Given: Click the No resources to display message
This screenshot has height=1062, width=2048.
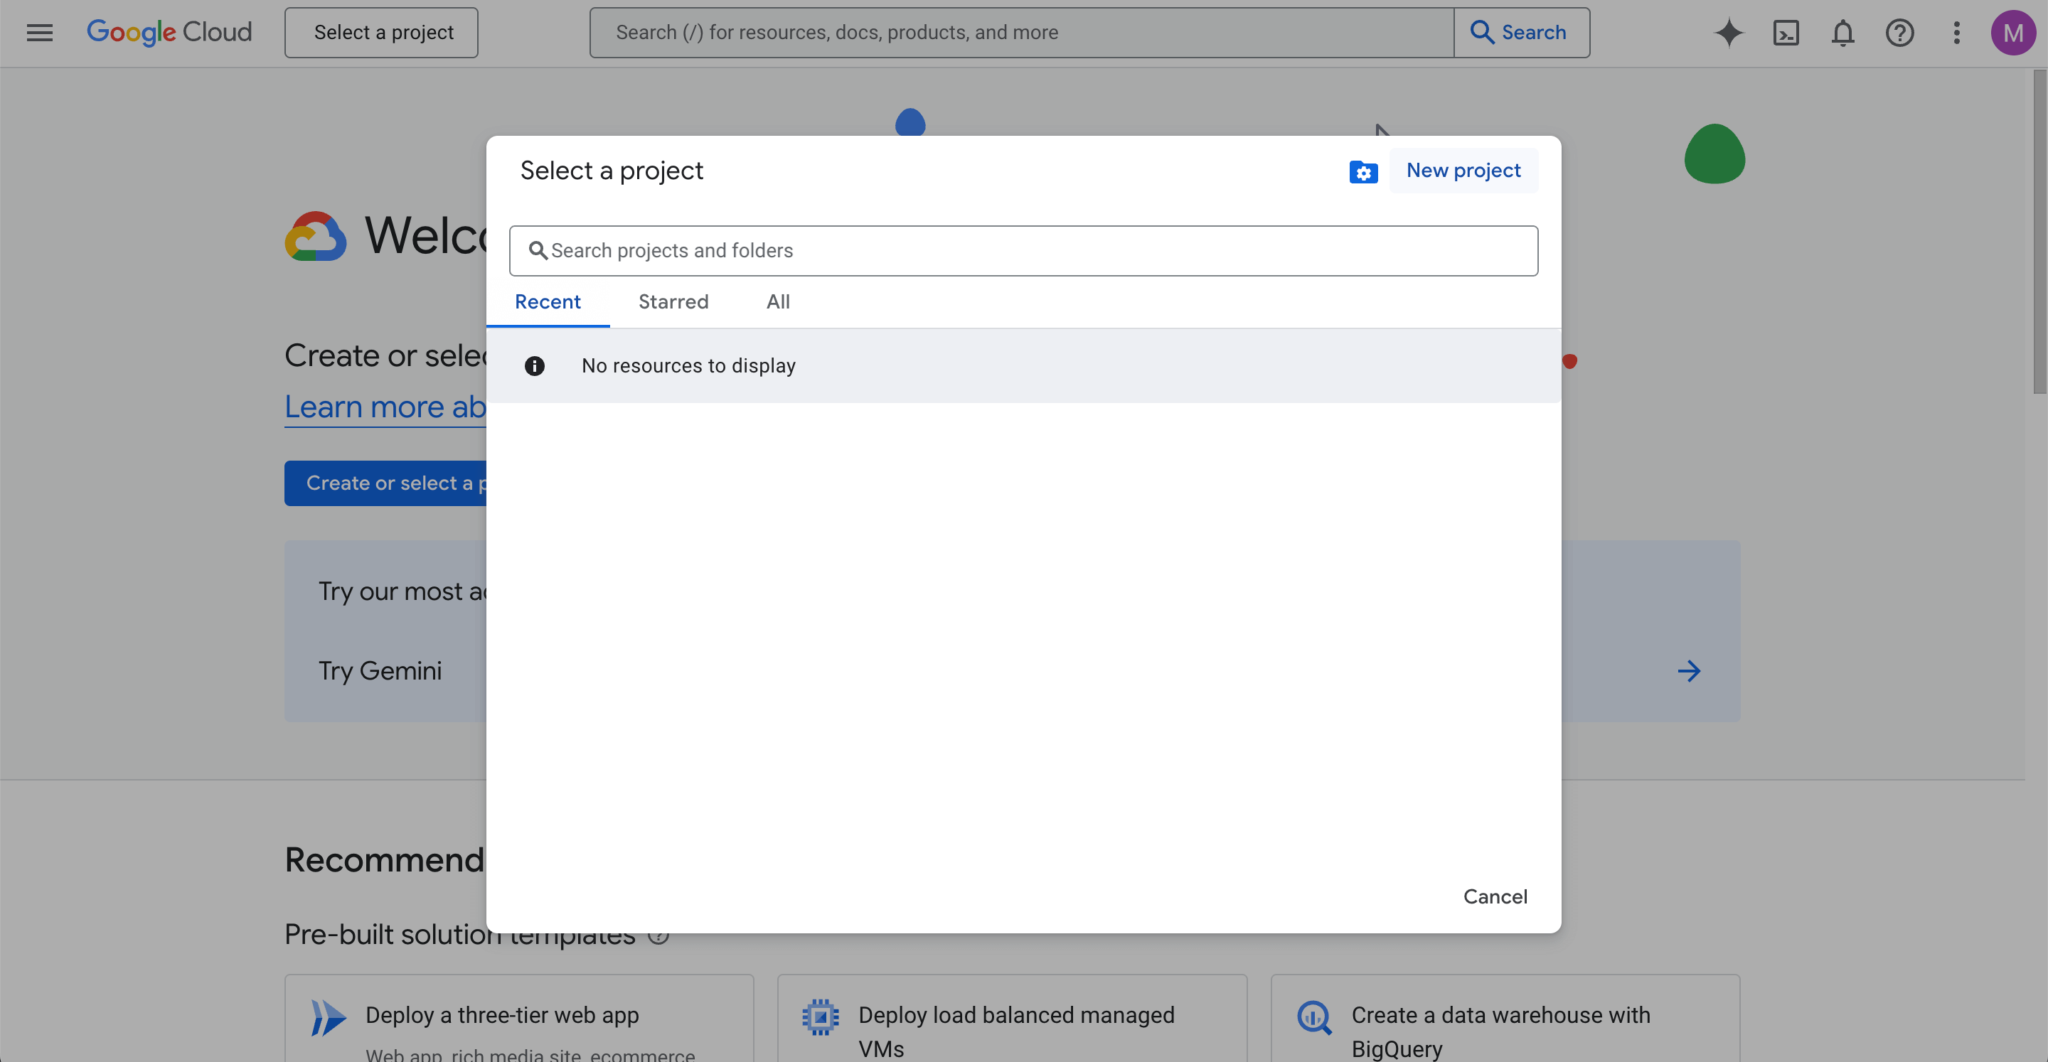Looking at the screenshot, I should tap(689, 366).
